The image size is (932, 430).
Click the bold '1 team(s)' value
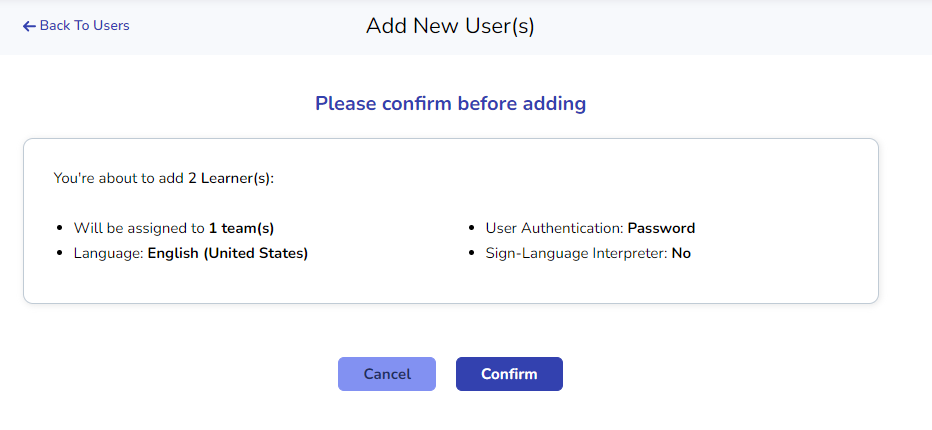point(241,228)
